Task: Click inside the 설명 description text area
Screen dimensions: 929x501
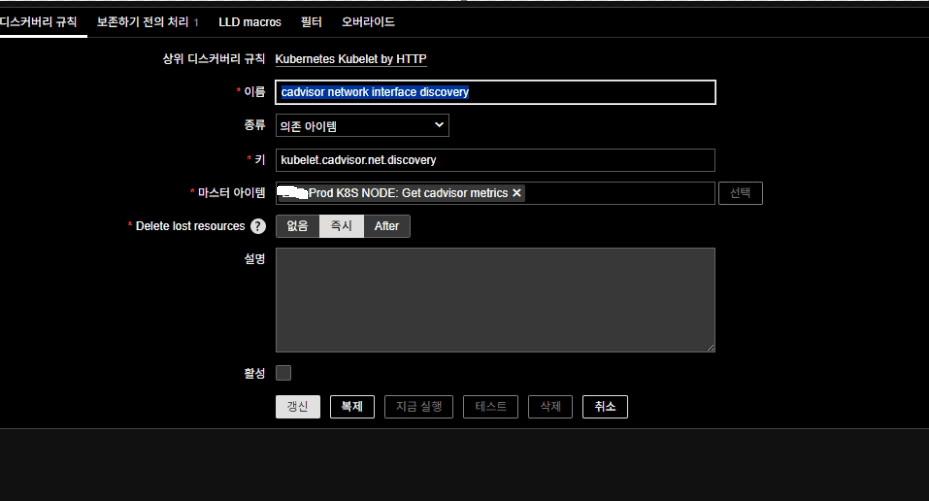Action: pos(495,300)
